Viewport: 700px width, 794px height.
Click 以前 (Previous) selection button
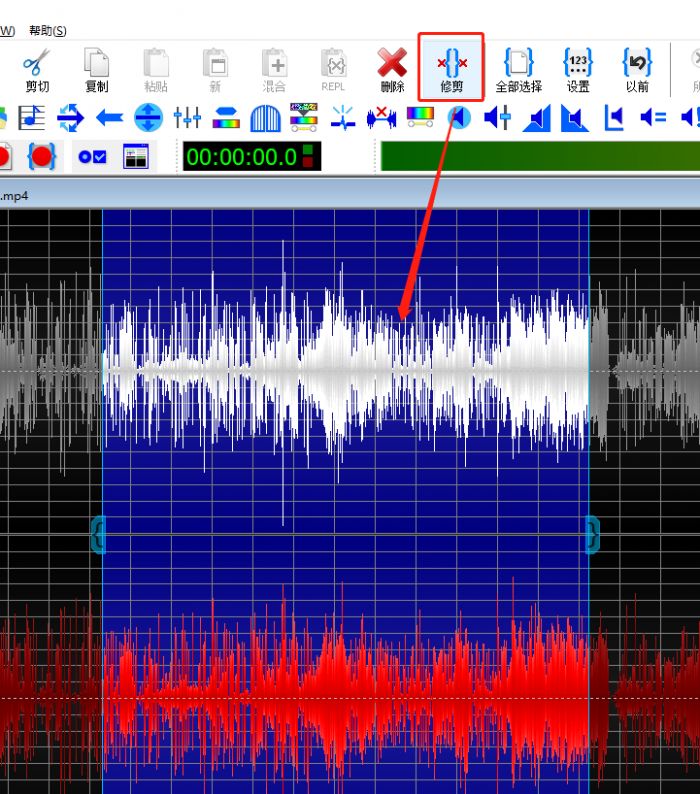coord(637,69)
